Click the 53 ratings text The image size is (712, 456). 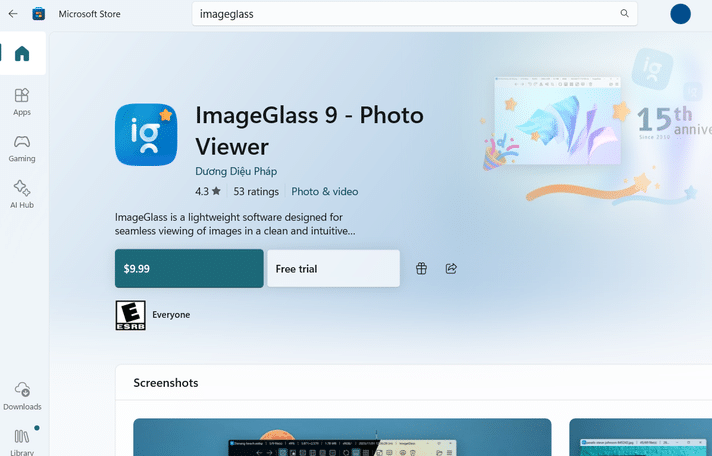click(256, 192)
